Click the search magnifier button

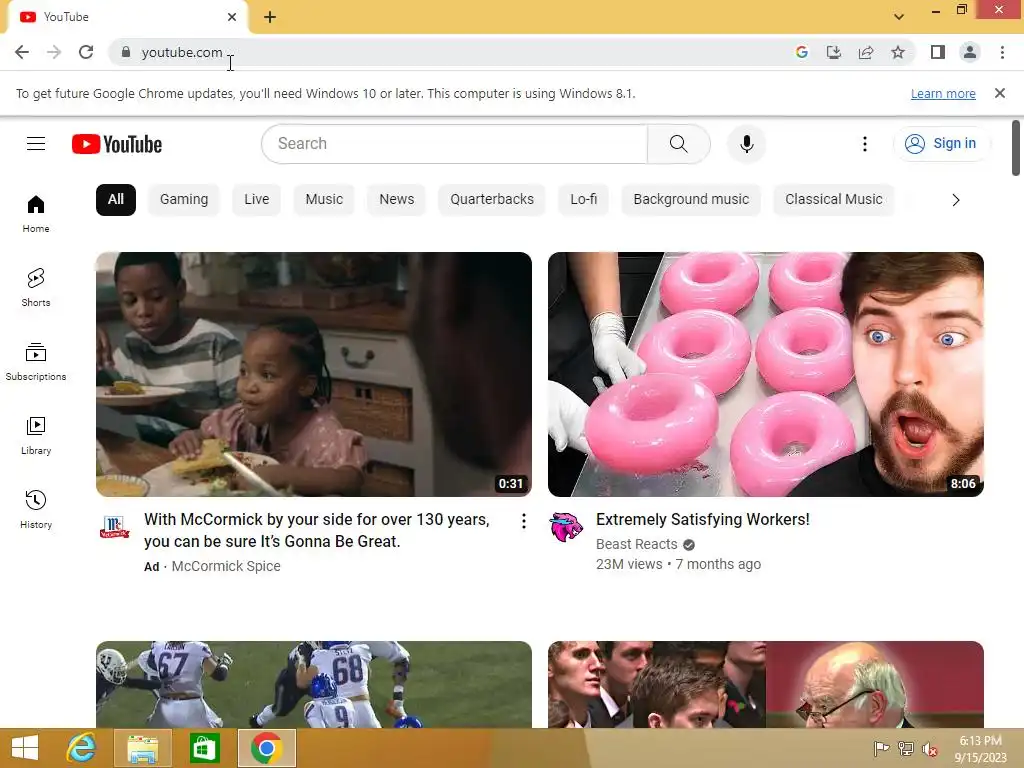pos(679,144)
